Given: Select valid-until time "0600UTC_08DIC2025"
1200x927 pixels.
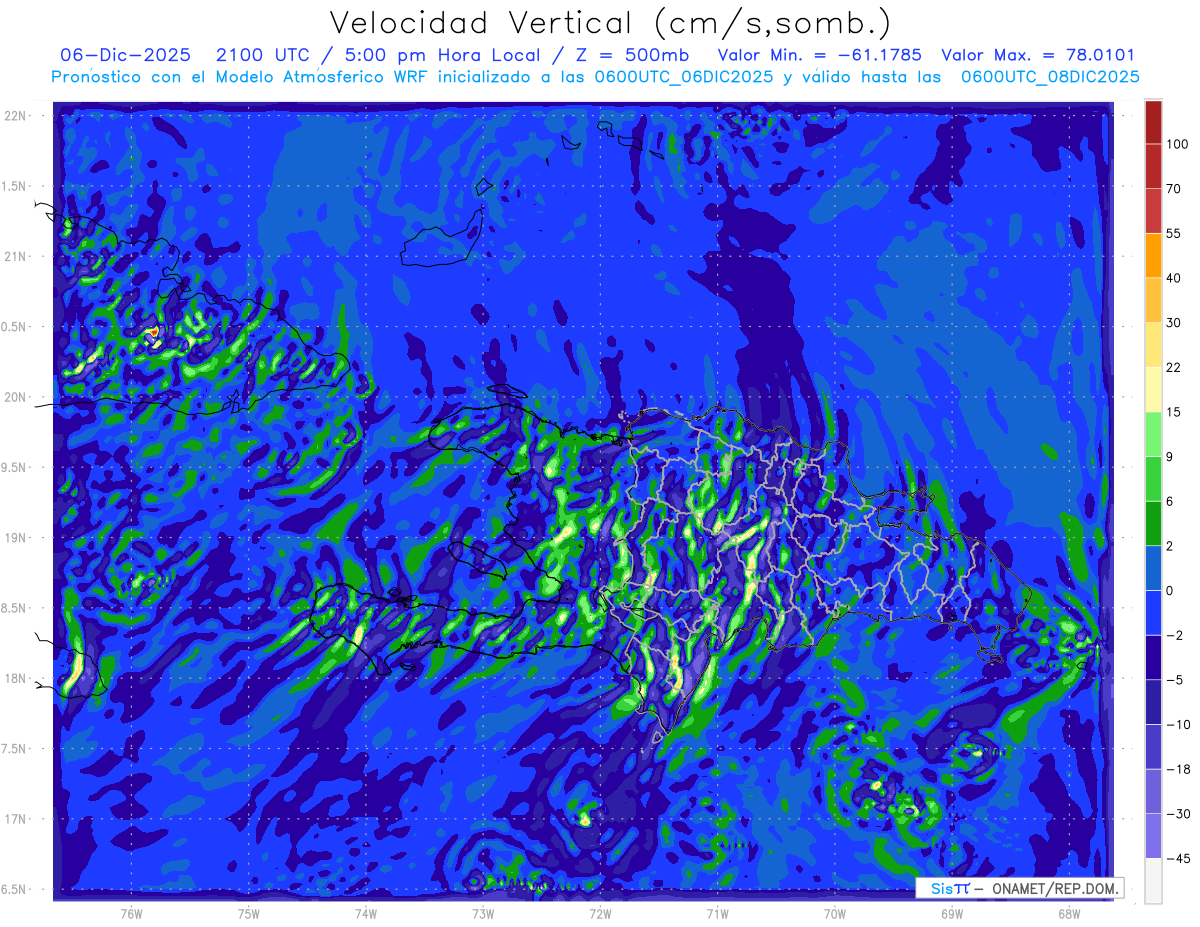Looking at the screenshot, I should point(1050,77).
